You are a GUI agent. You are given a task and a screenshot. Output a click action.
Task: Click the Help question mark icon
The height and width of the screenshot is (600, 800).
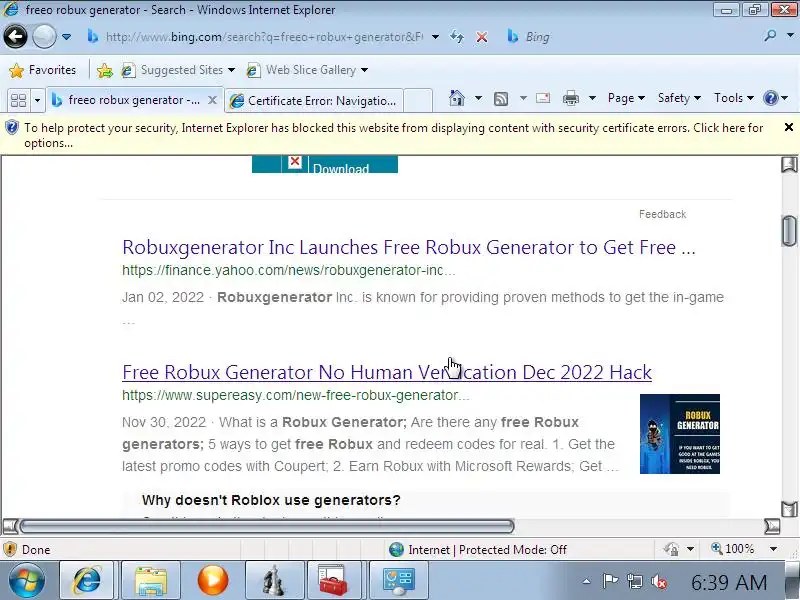point(771,97)
